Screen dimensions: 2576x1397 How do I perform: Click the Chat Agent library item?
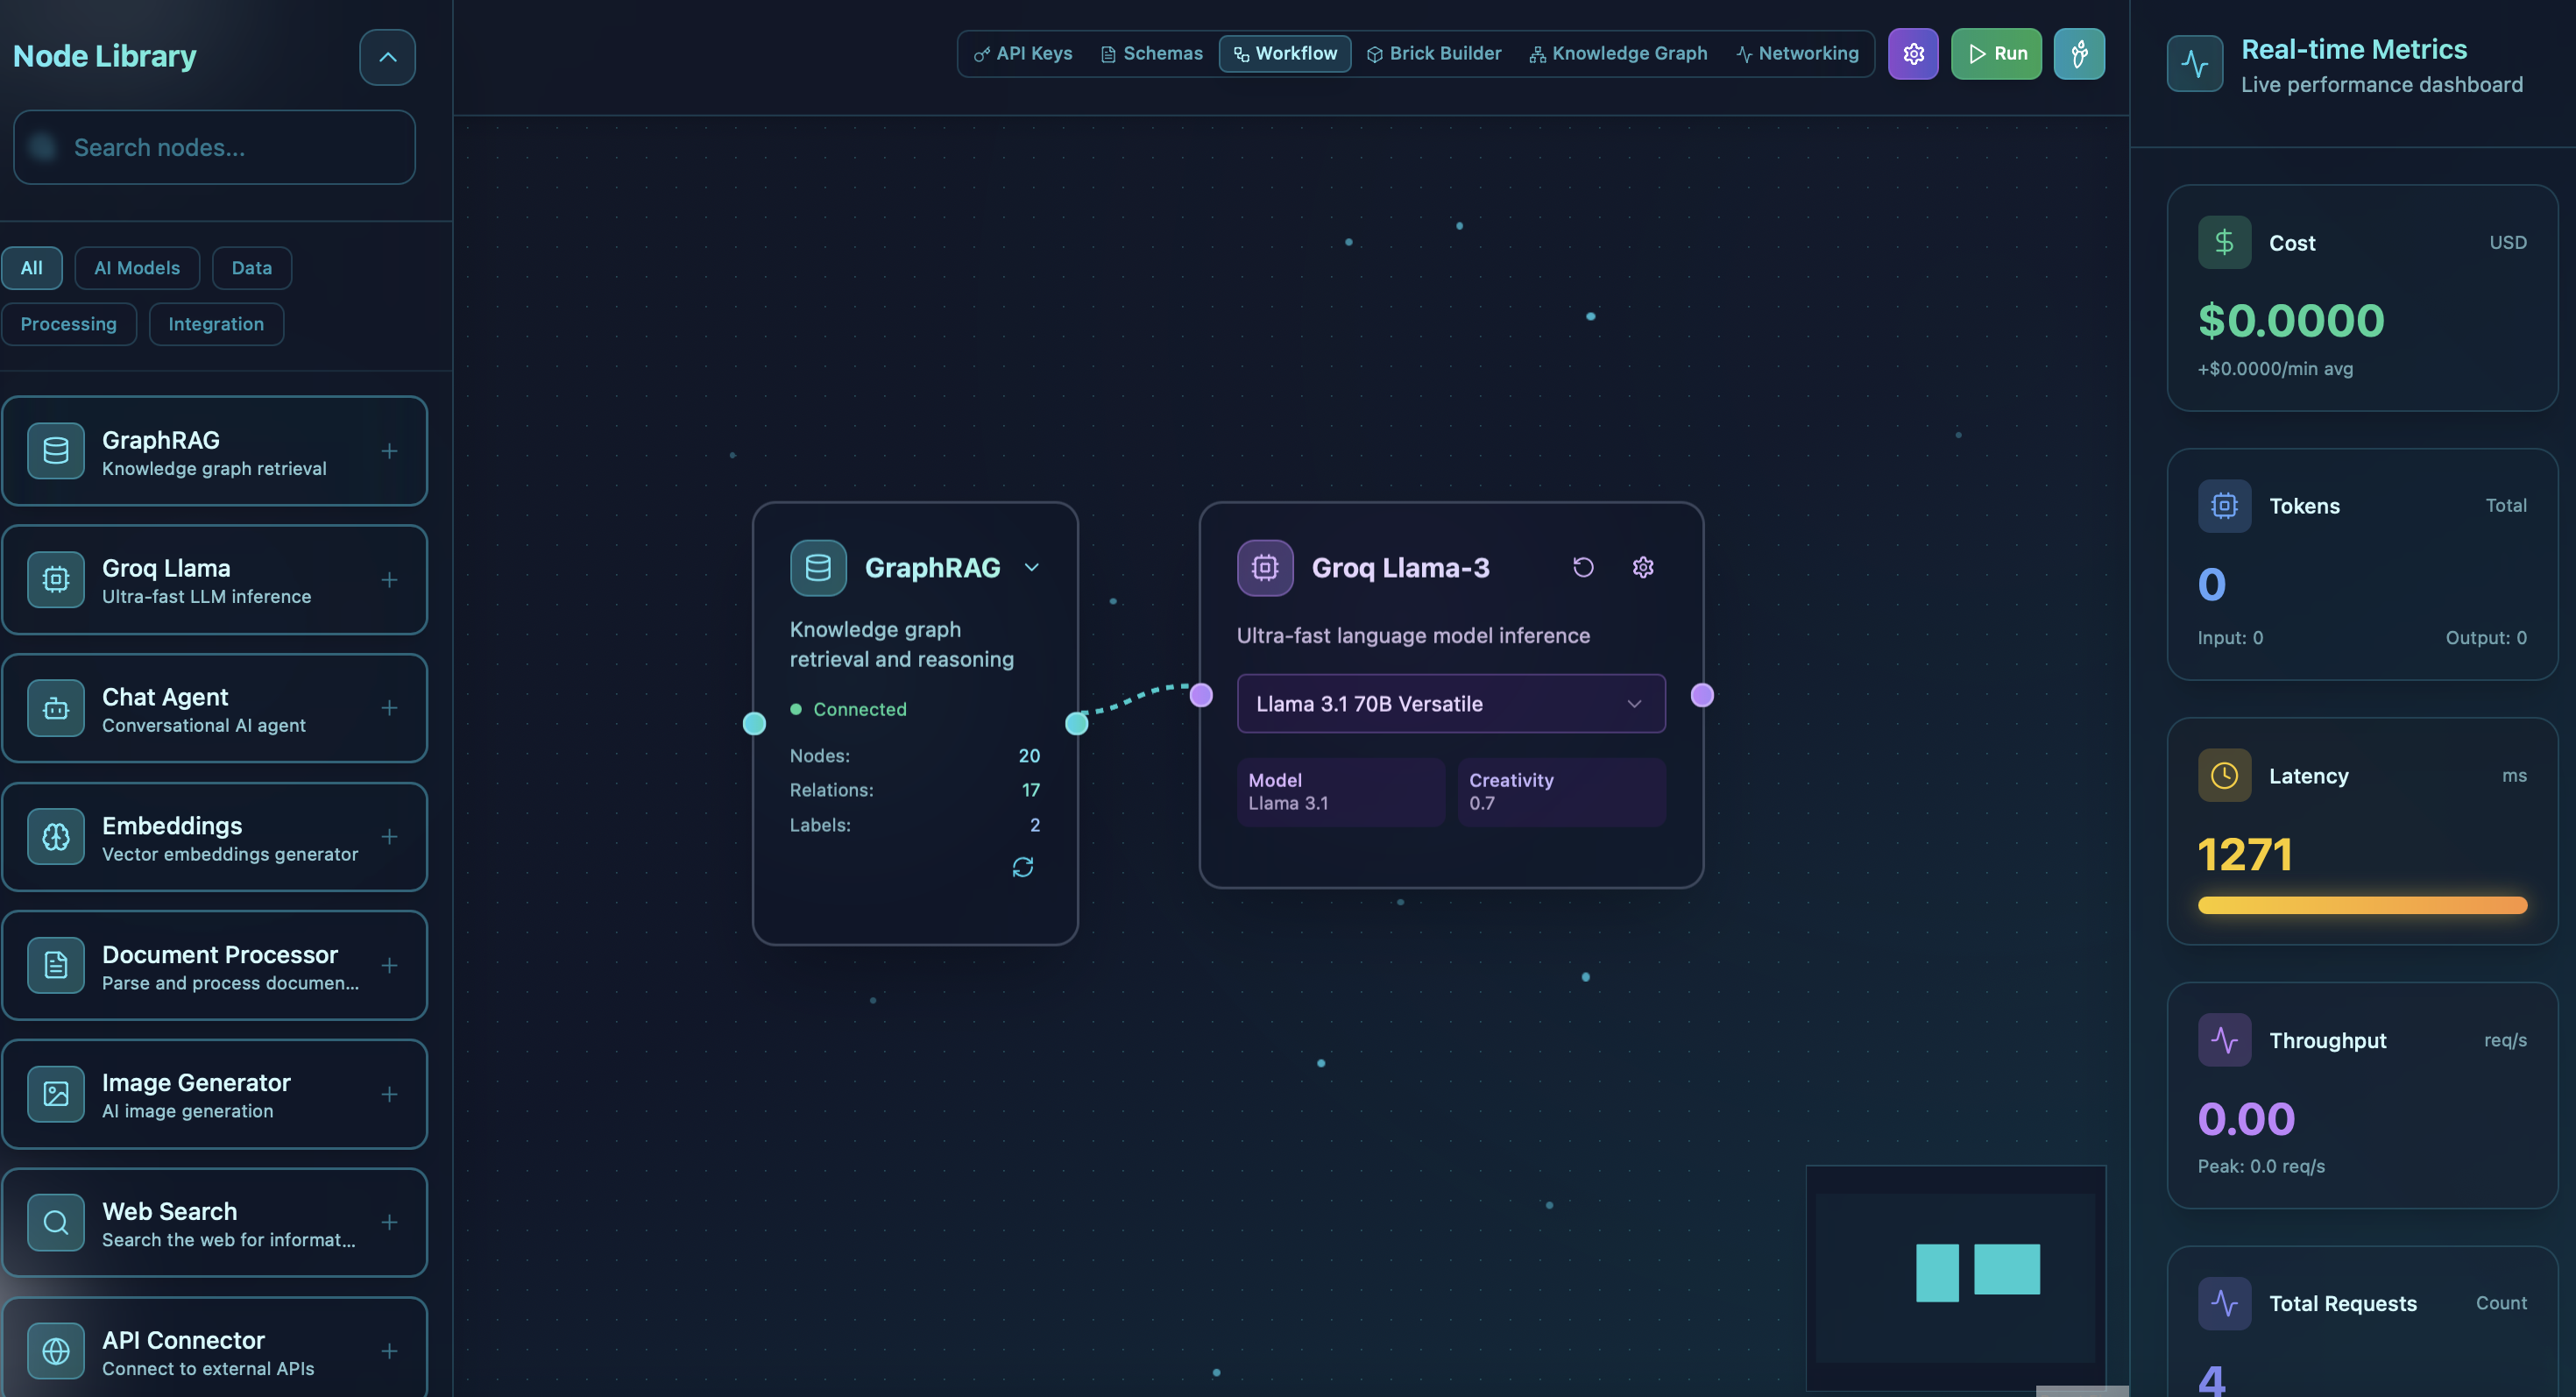tap(214, 708)
